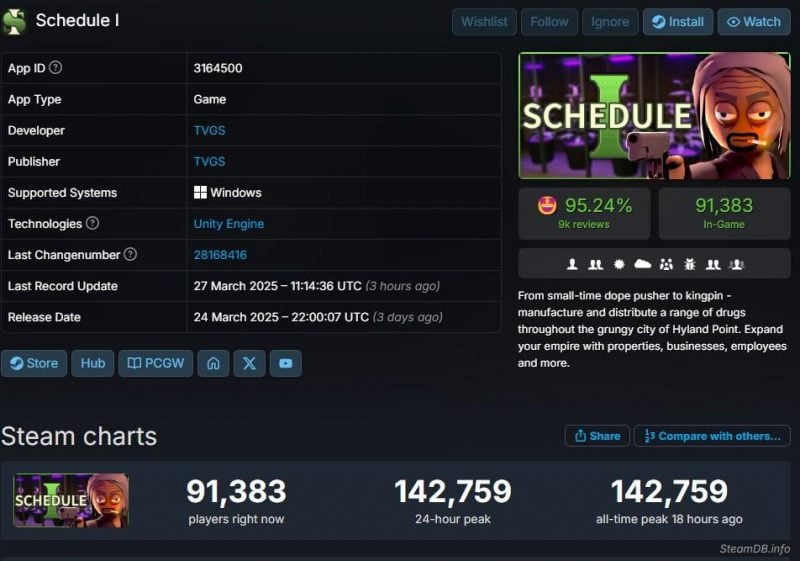The image size is (800, 561).
Task: Open the Hub link button
Action: (93, 363)
